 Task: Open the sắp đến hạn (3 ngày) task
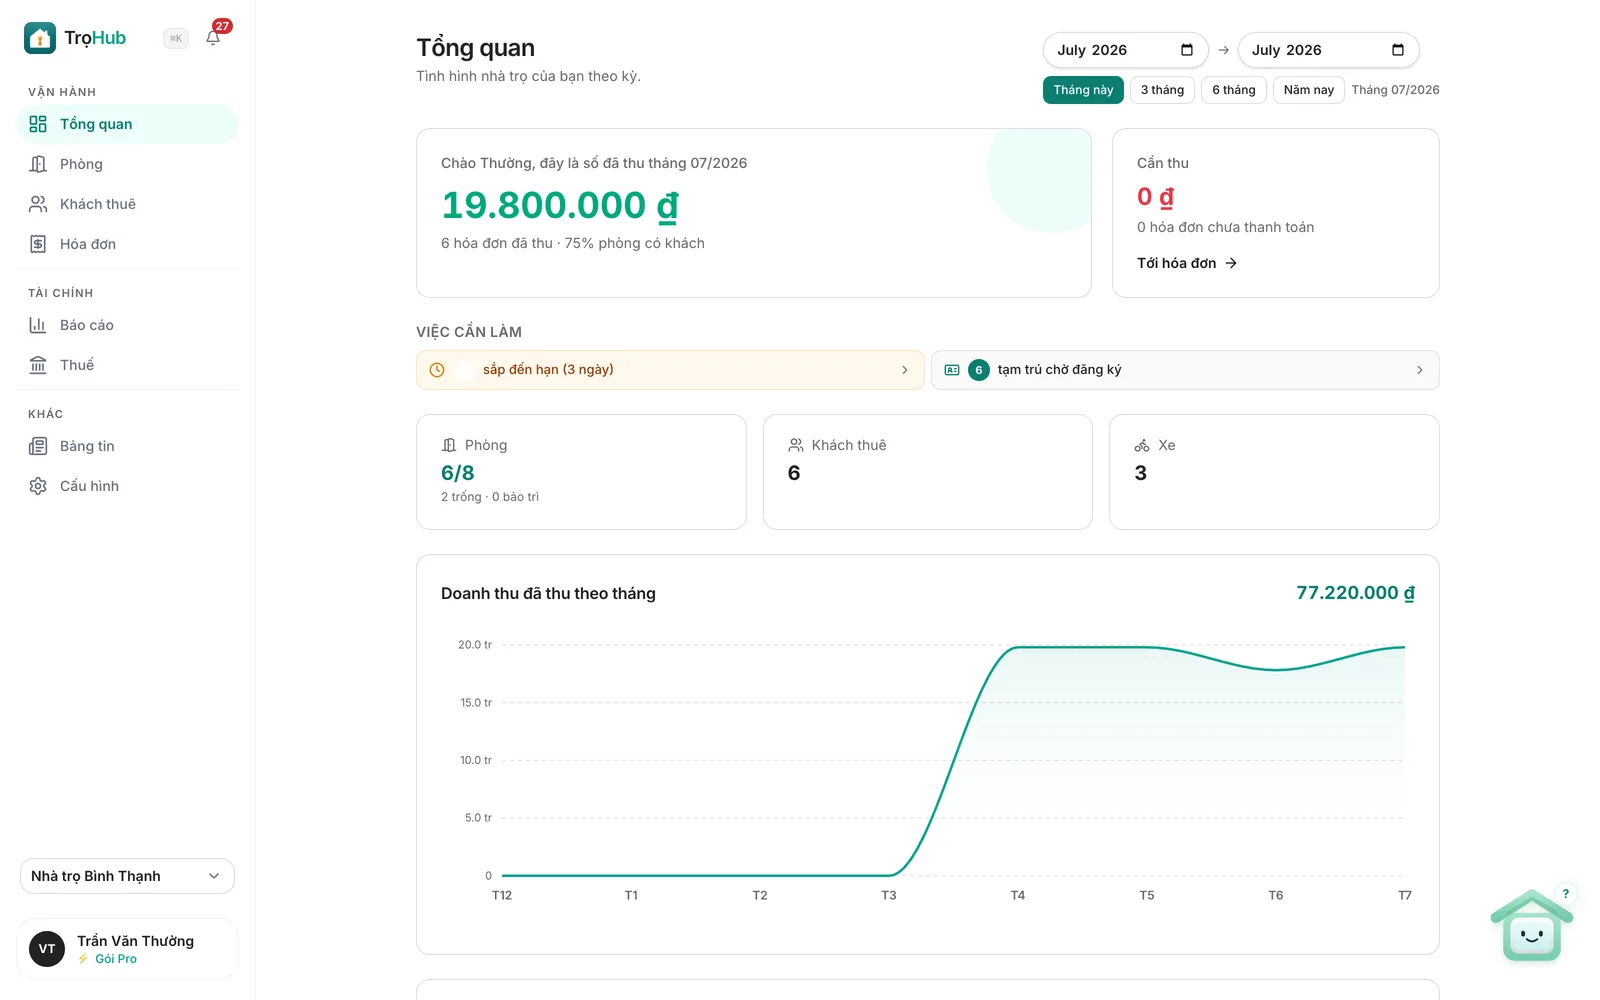pos(670,370)
